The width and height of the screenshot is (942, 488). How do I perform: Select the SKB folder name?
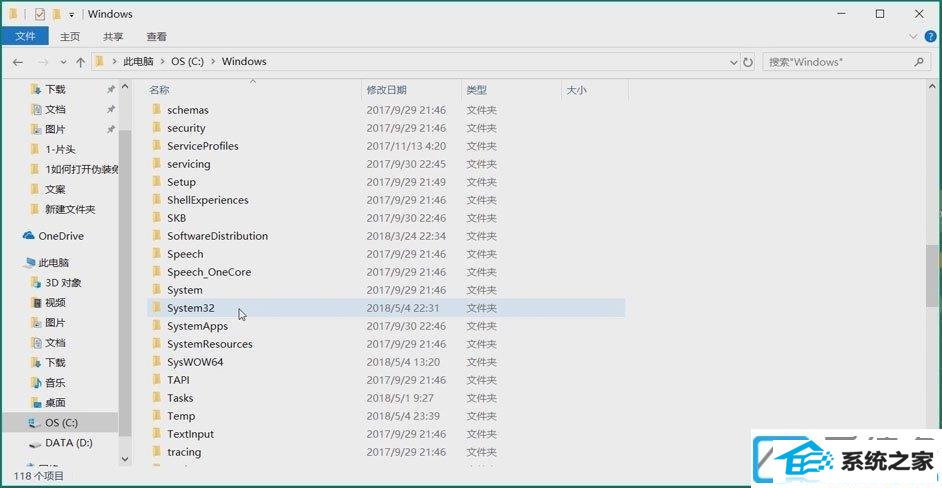tap(177, 218)
